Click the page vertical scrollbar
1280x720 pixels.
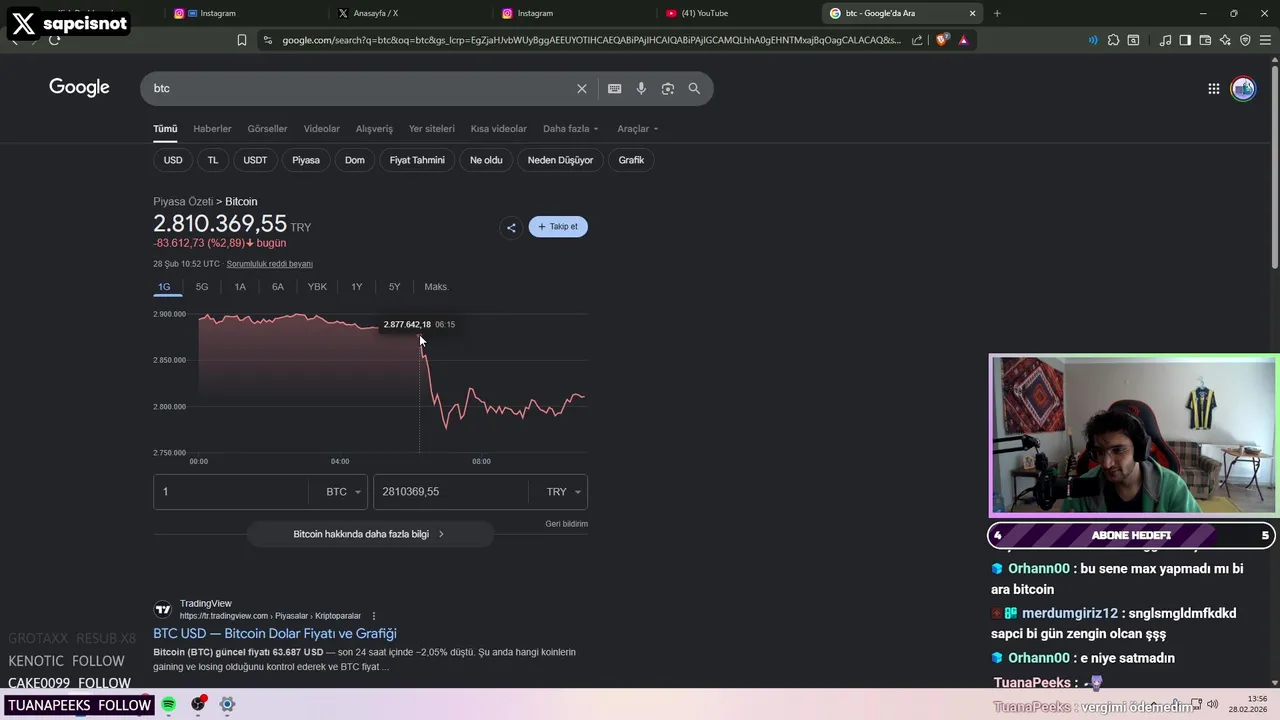point(1275,165)
